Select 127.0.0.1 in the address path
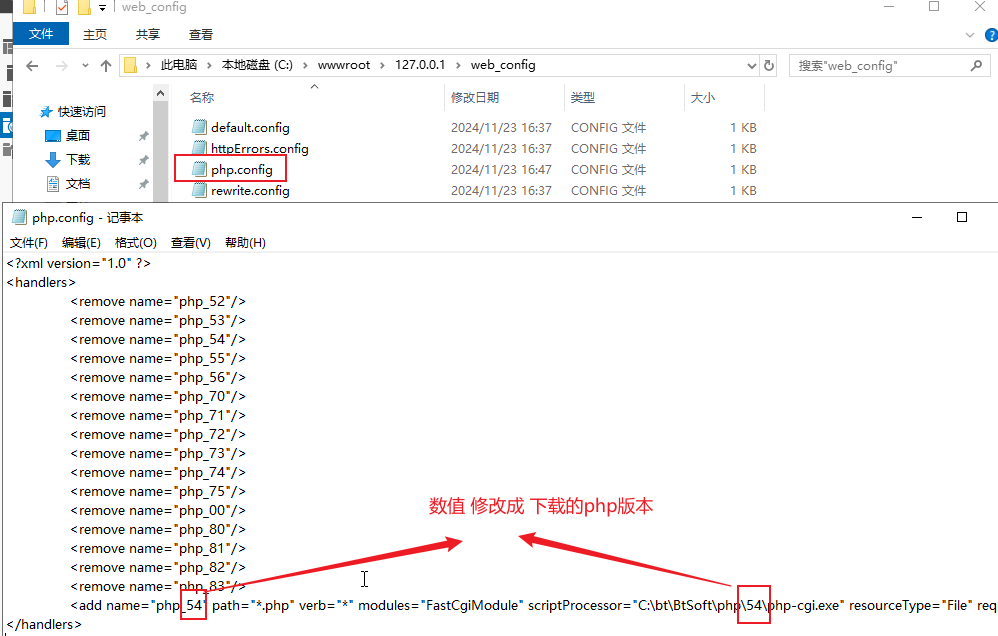The width and height of the screenshot is (998, 636). coord(420,65)
